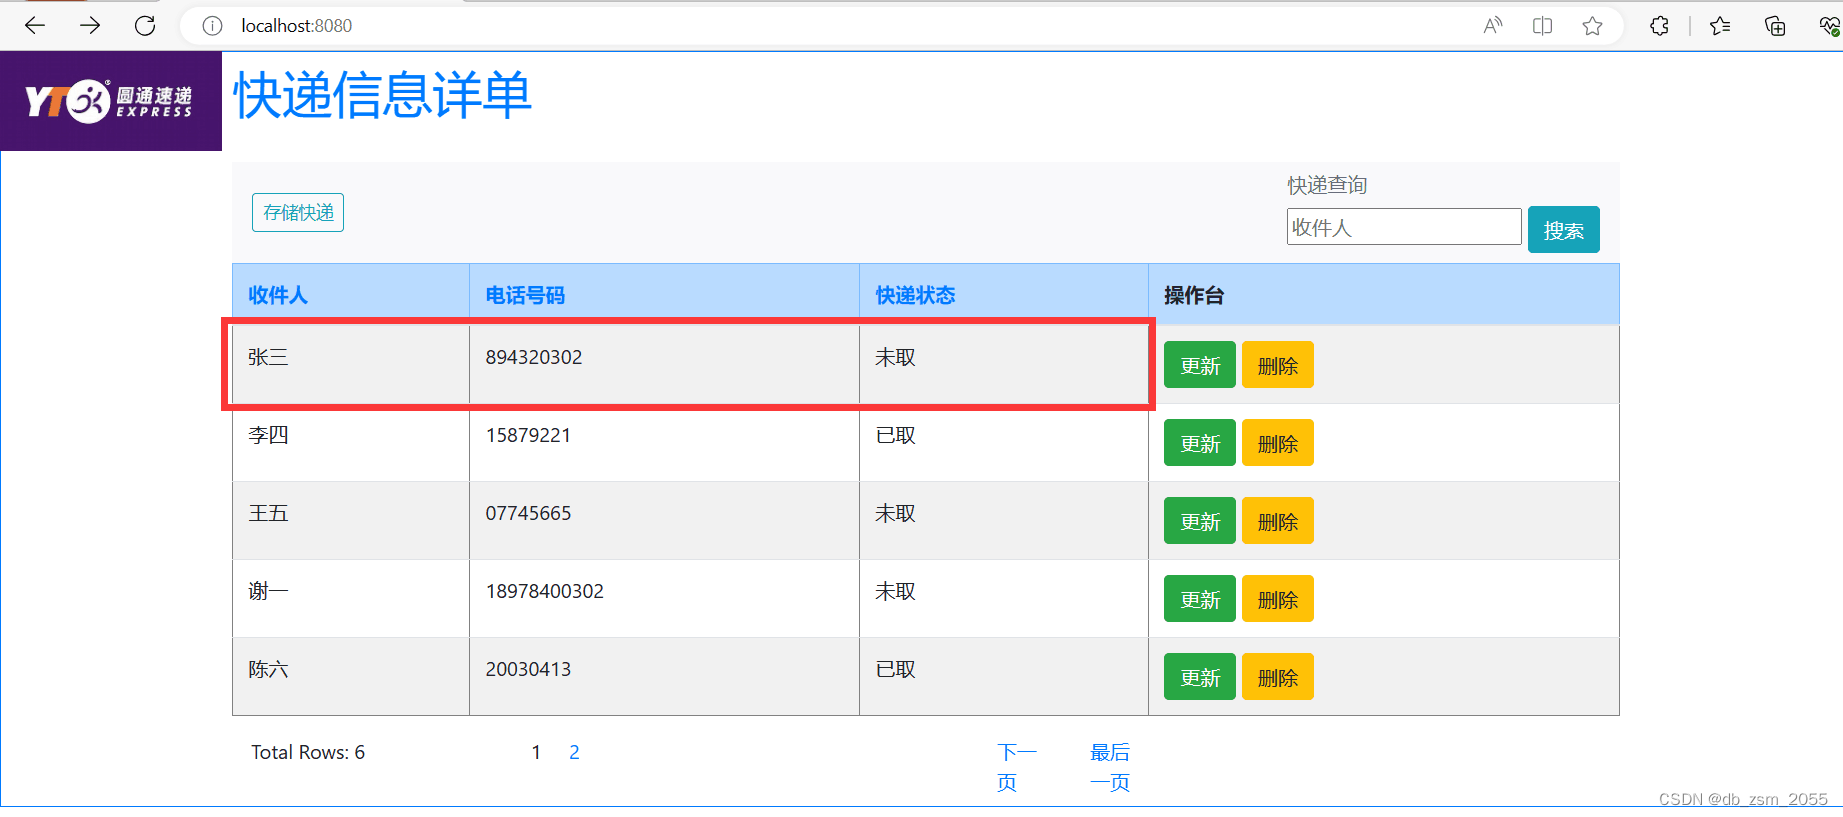
Task: Click the YTO Express logo
Action: coord(111,101)
